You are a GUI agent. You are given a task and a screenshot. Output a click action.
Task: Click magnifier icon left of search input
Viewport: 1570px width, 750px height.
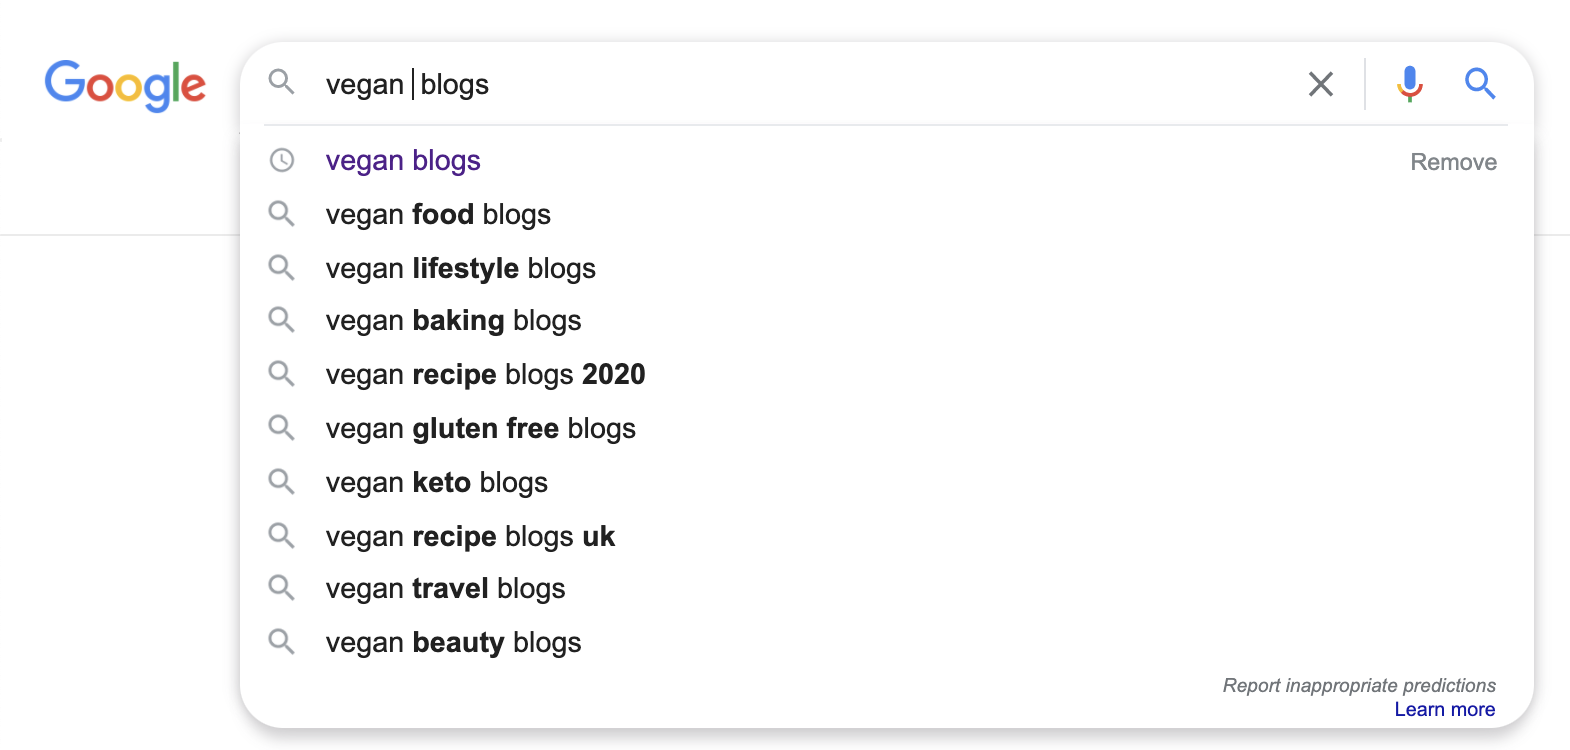coord(282,82)
